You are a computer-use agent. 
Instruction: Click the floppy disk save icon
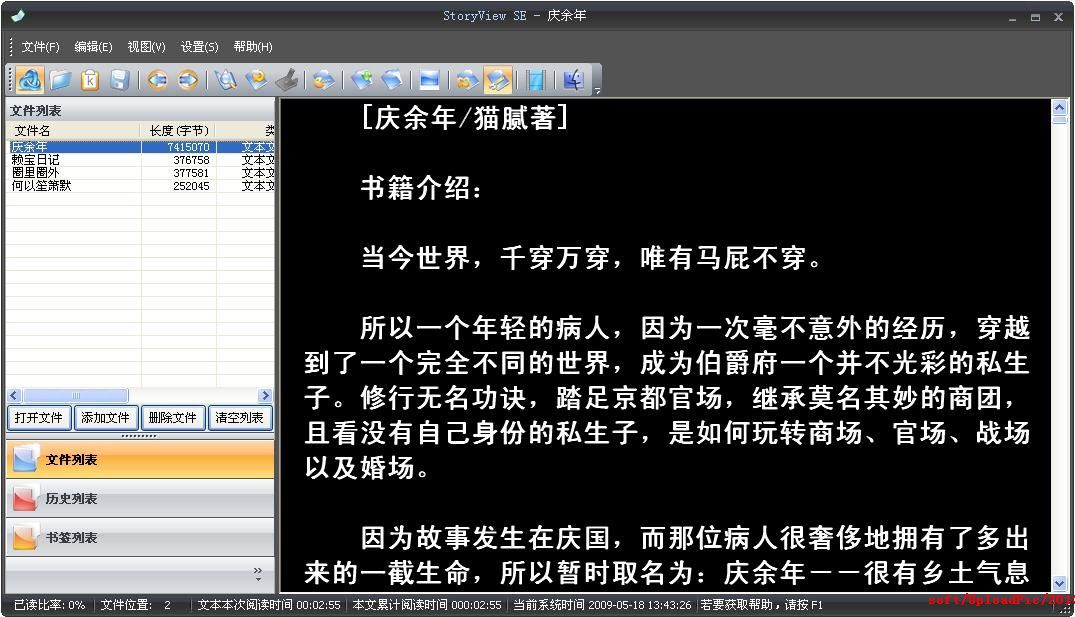click(119, 80)
